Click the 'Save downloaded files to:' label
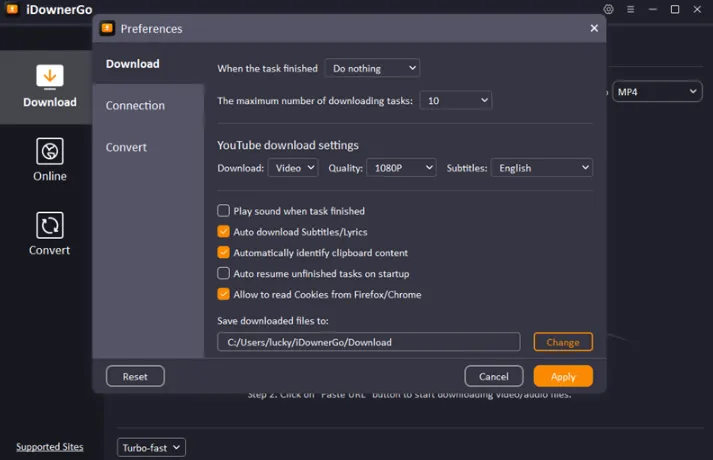The image size is (713, 460). pos(273,320)
